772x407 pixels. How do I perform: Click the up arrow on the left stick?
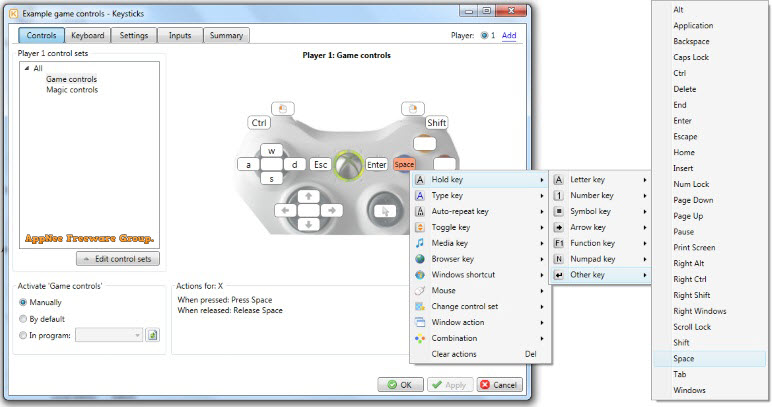pos(309,196)
